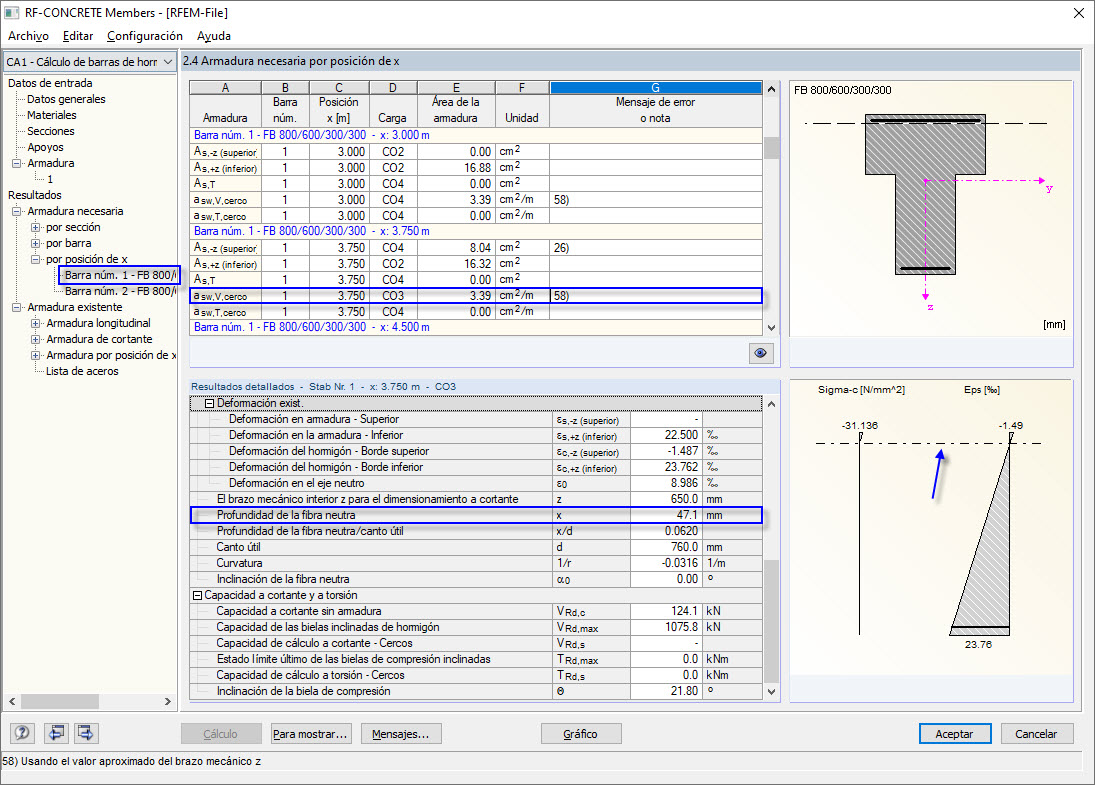Select 'Lista de aceros' in the navigator
Viewport: 1095px width, 785px height.
click(82, 371)
